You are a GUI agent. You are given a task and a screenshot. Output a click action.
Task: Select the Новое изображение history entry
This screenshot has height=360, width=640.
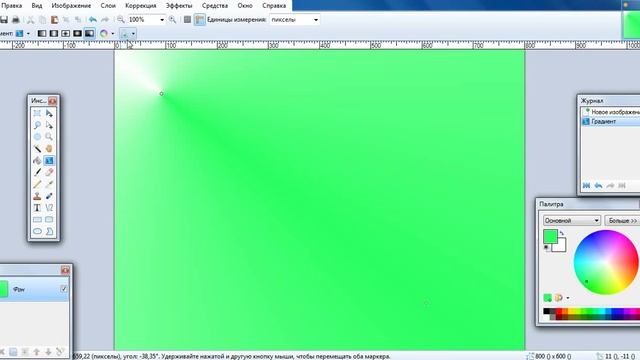(611, 112)
